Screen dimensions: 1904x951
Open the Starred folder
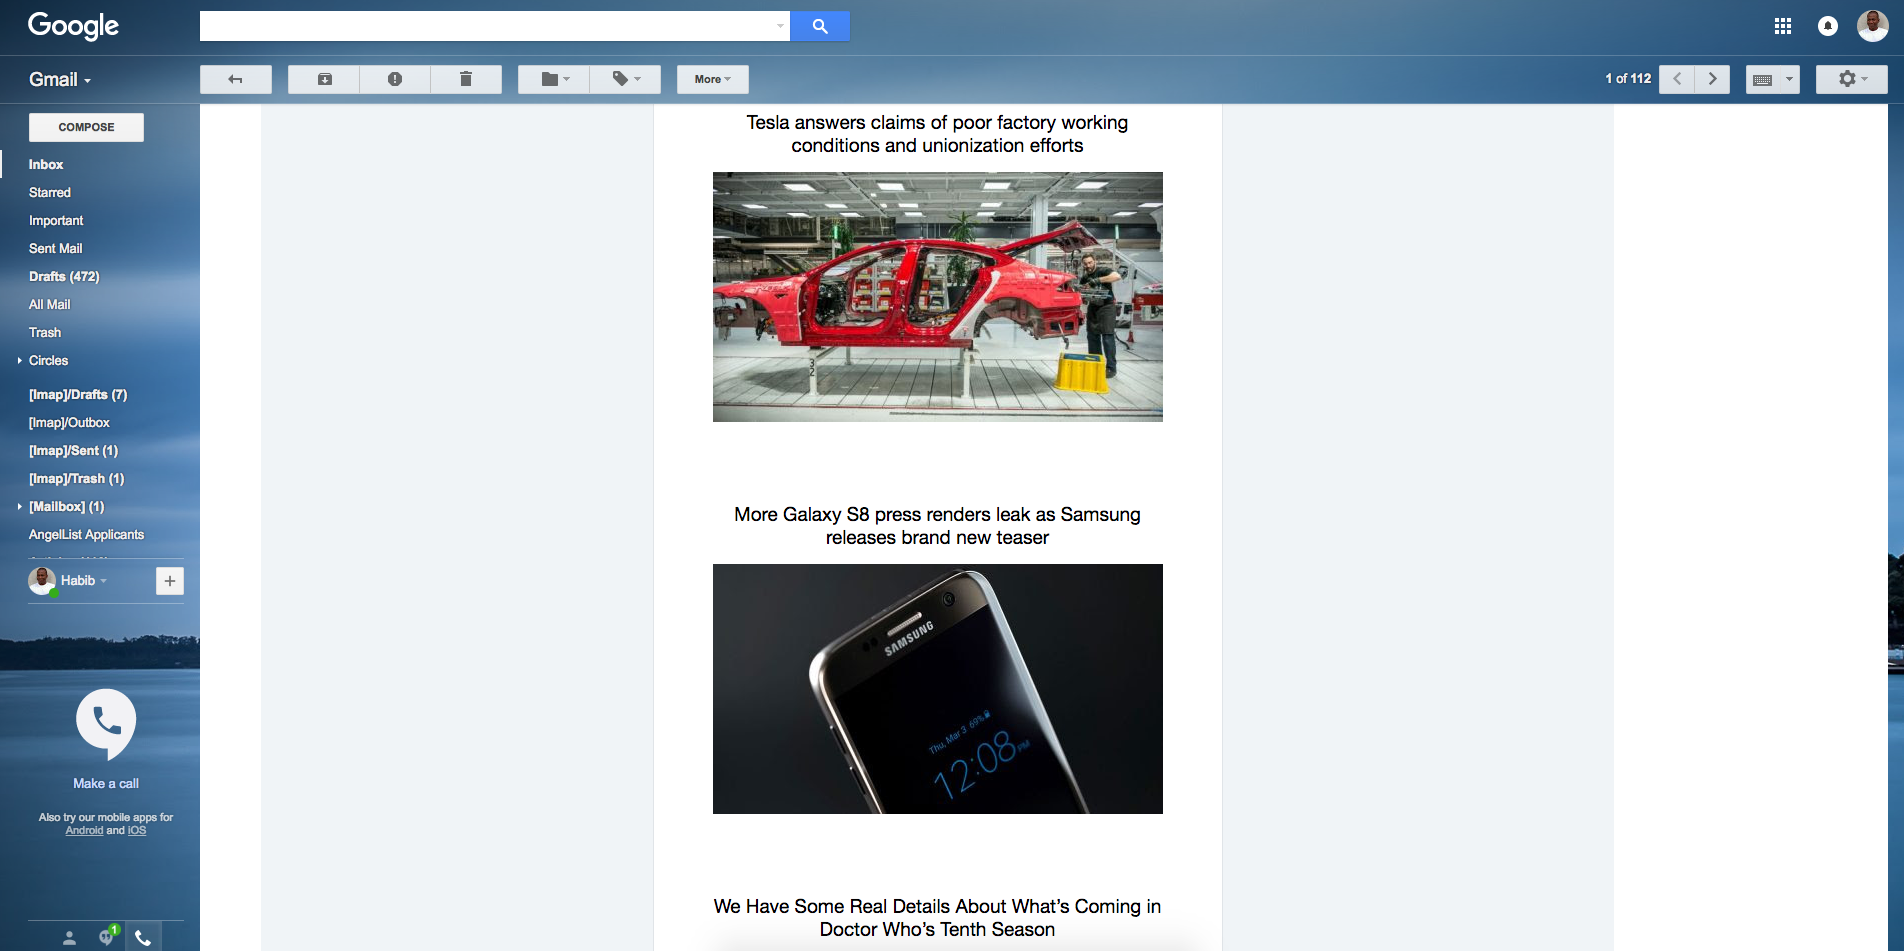[x=50, y=192]
